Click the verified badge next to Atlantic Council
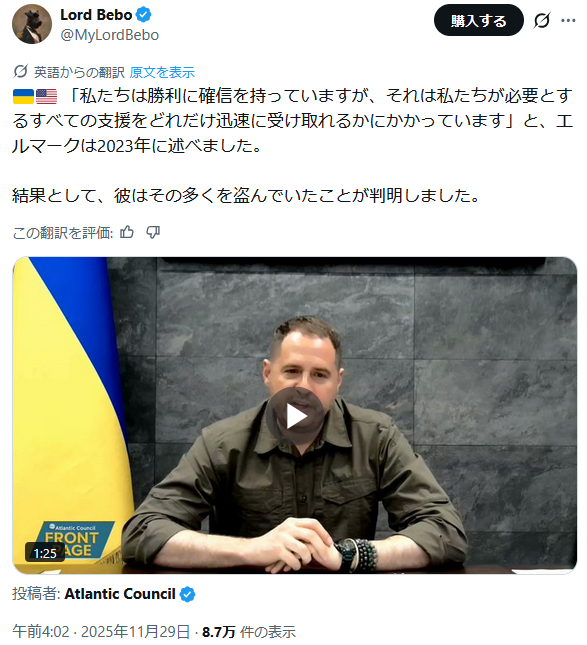The height and width of the screenshot is (645, 587). (188, 594)
